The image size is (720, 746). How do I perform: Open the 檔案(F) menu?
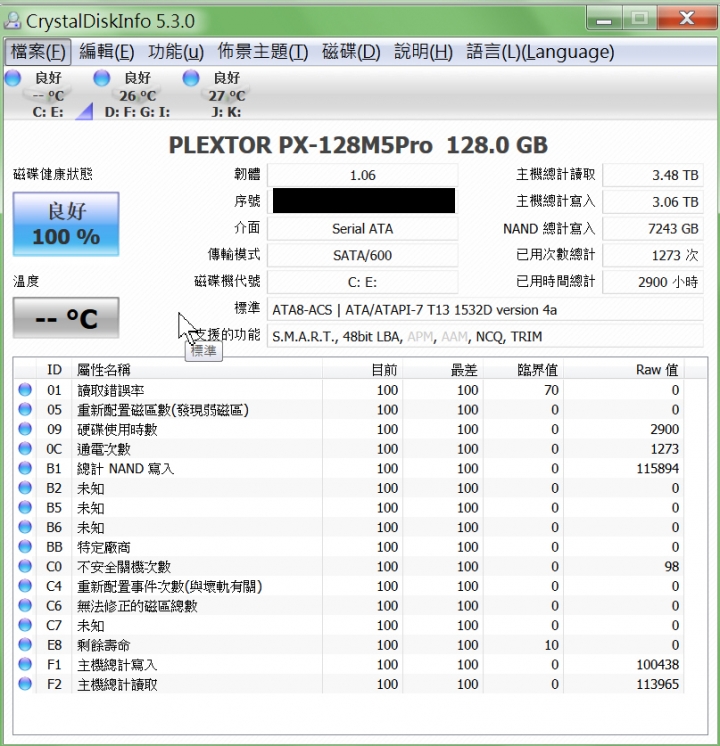pos(38,51)
